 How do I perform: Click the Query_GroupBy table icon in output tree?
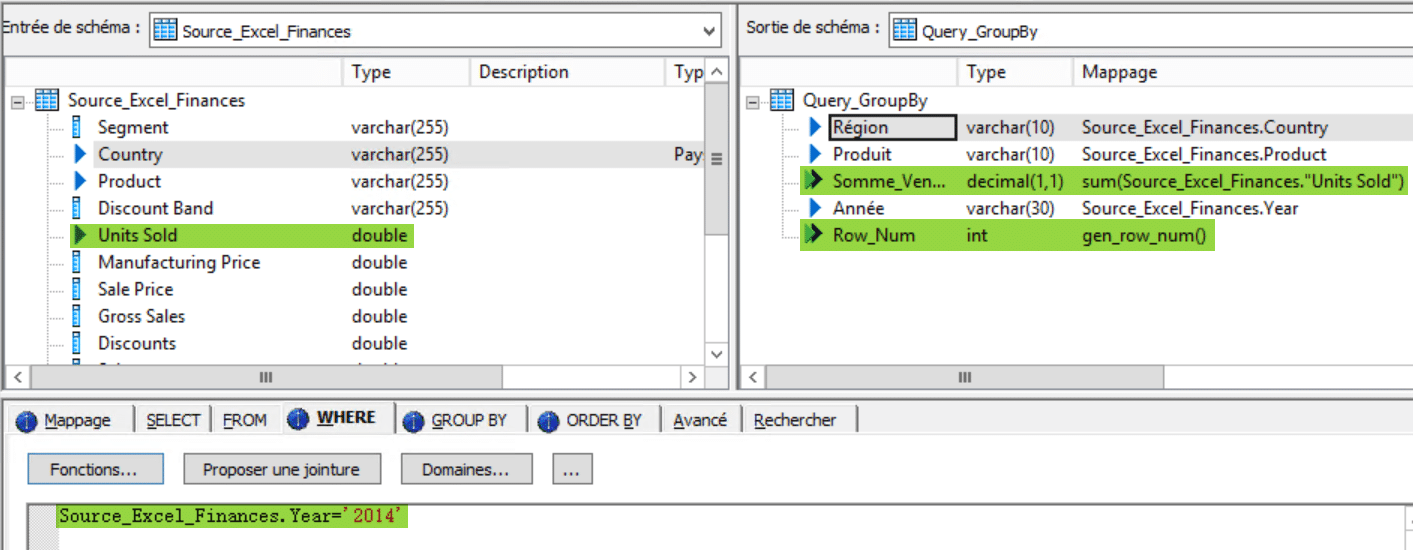point(782,101)
